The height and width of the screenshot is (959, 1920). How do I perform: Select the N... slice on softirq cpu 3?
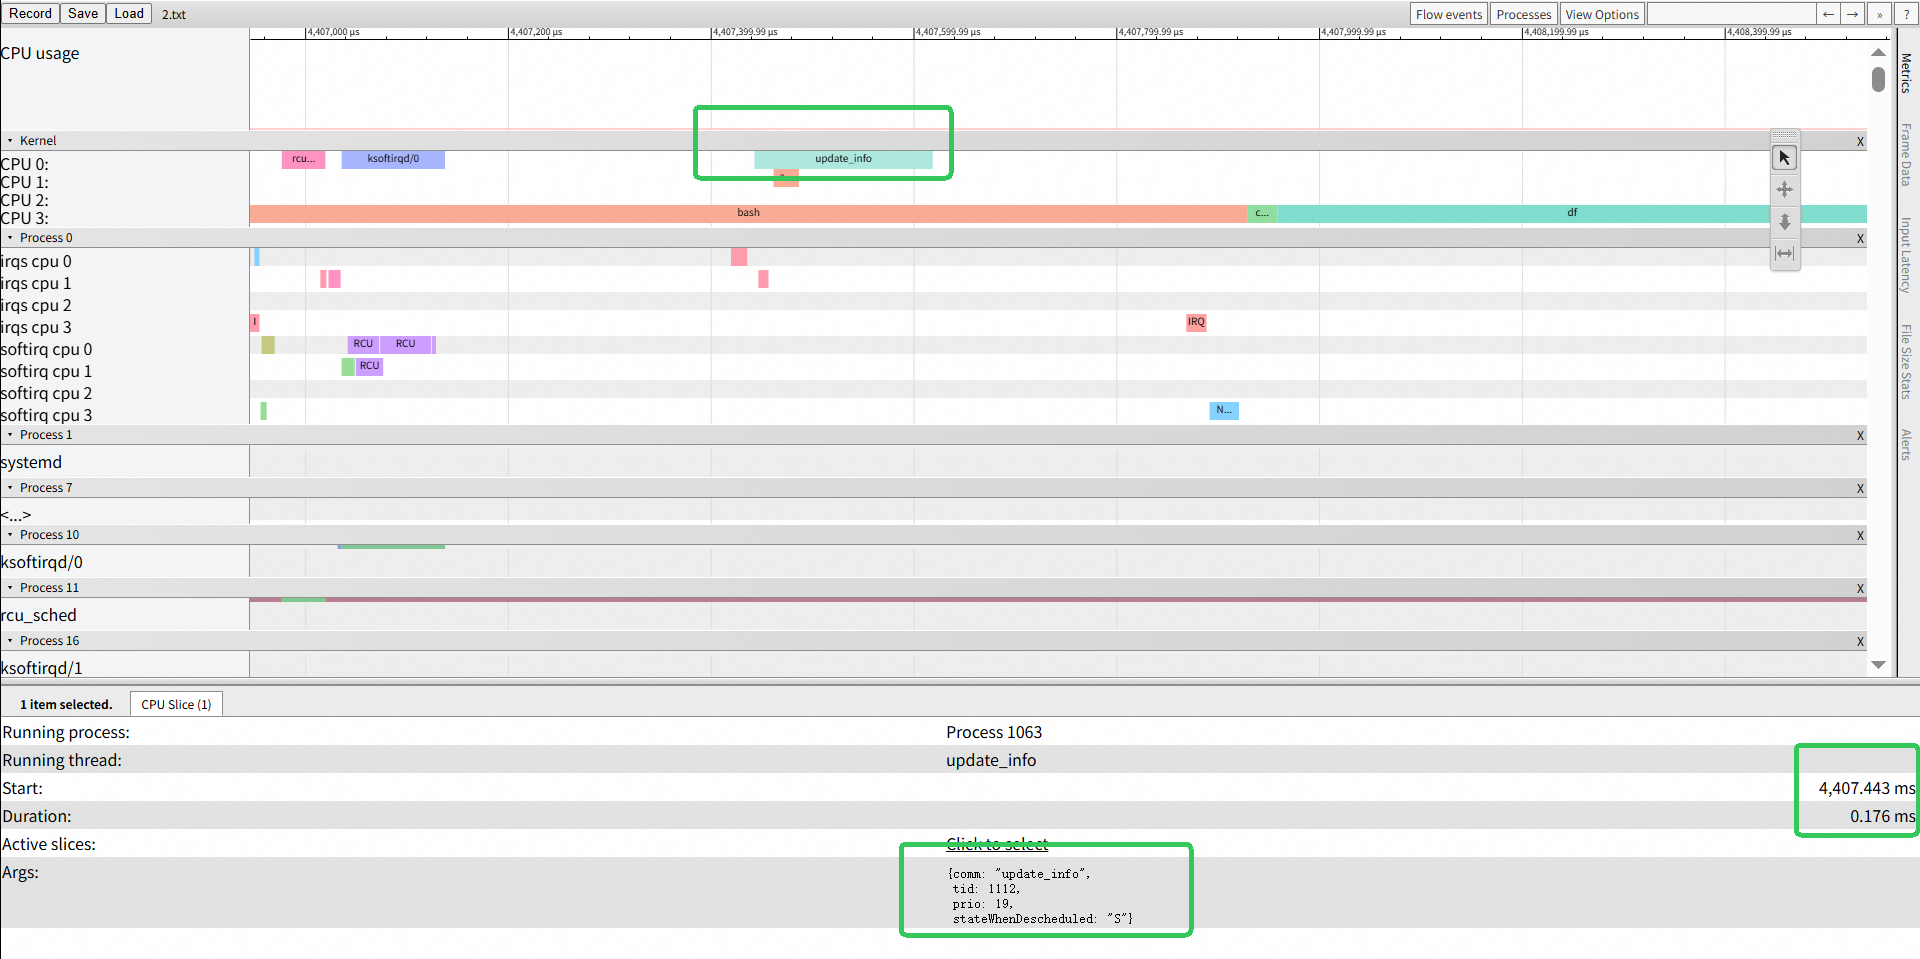pyautogui.click(x=1224, y=410)
